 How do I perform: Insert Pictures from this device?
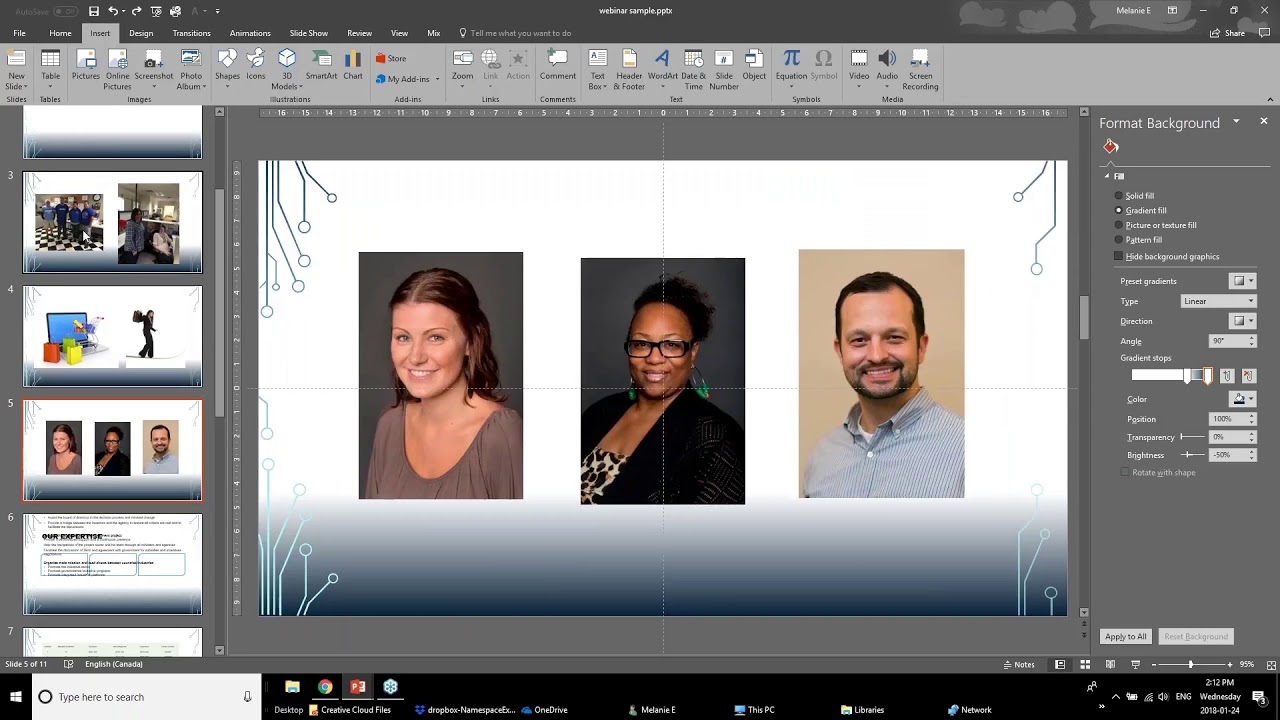pos(86,64)
